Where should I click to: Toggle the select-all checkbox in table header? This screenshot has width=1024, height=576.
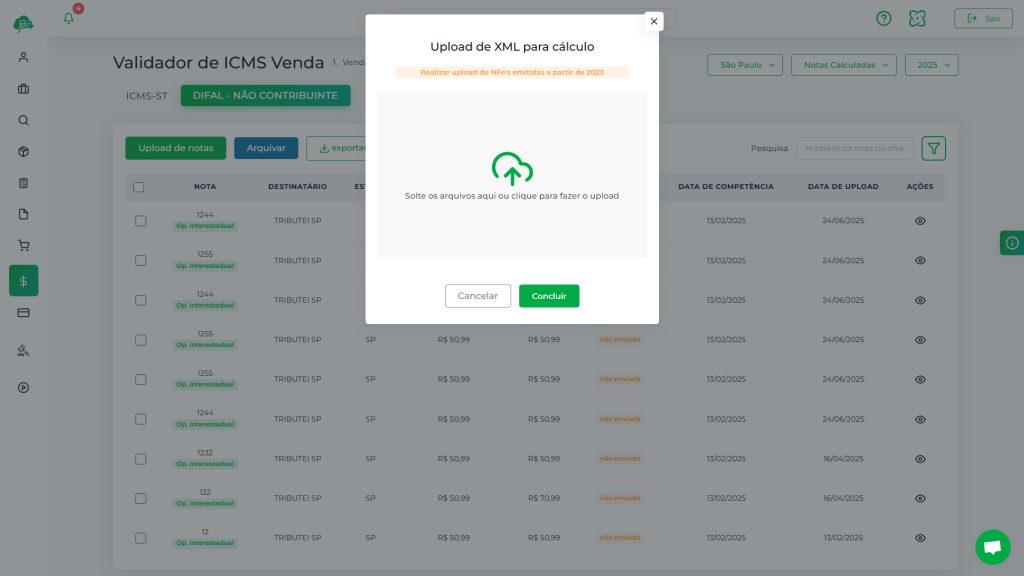(139, 187)
